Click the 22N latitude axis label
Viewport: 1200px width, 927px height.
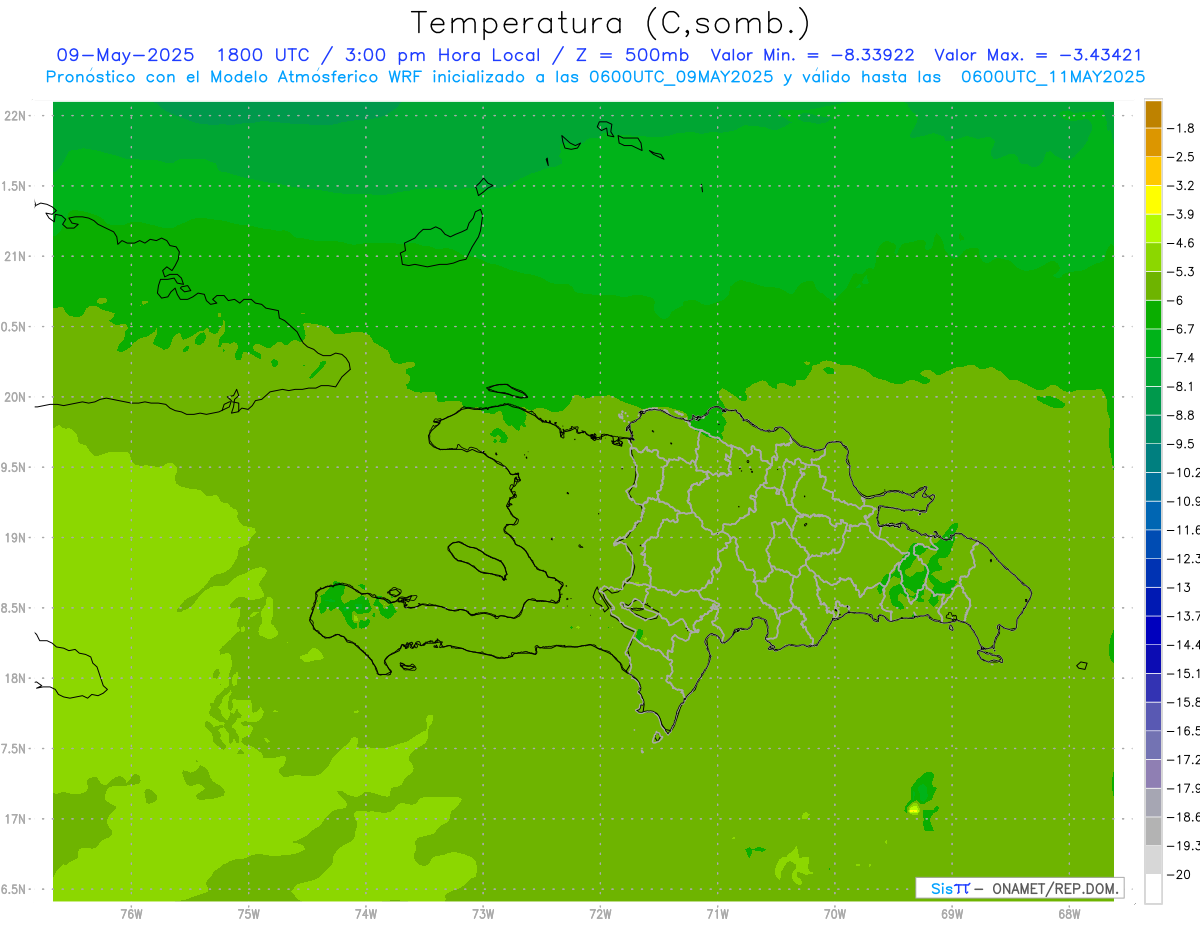tap(16, 116)
